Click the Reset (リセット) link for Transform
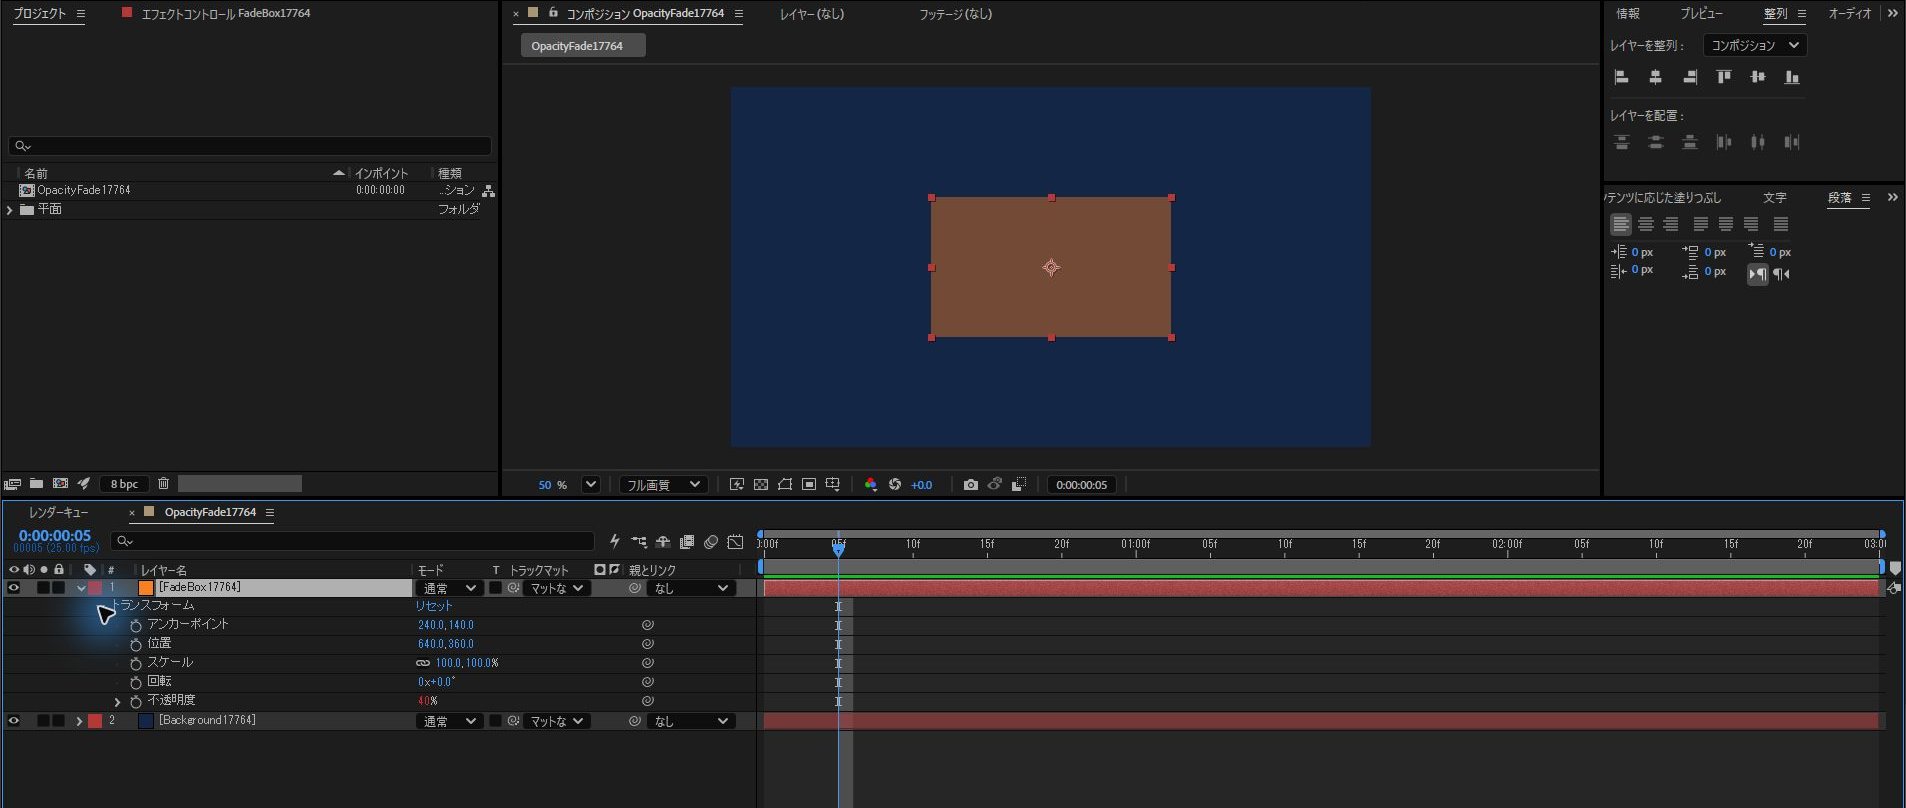 (x=434, y=606)
